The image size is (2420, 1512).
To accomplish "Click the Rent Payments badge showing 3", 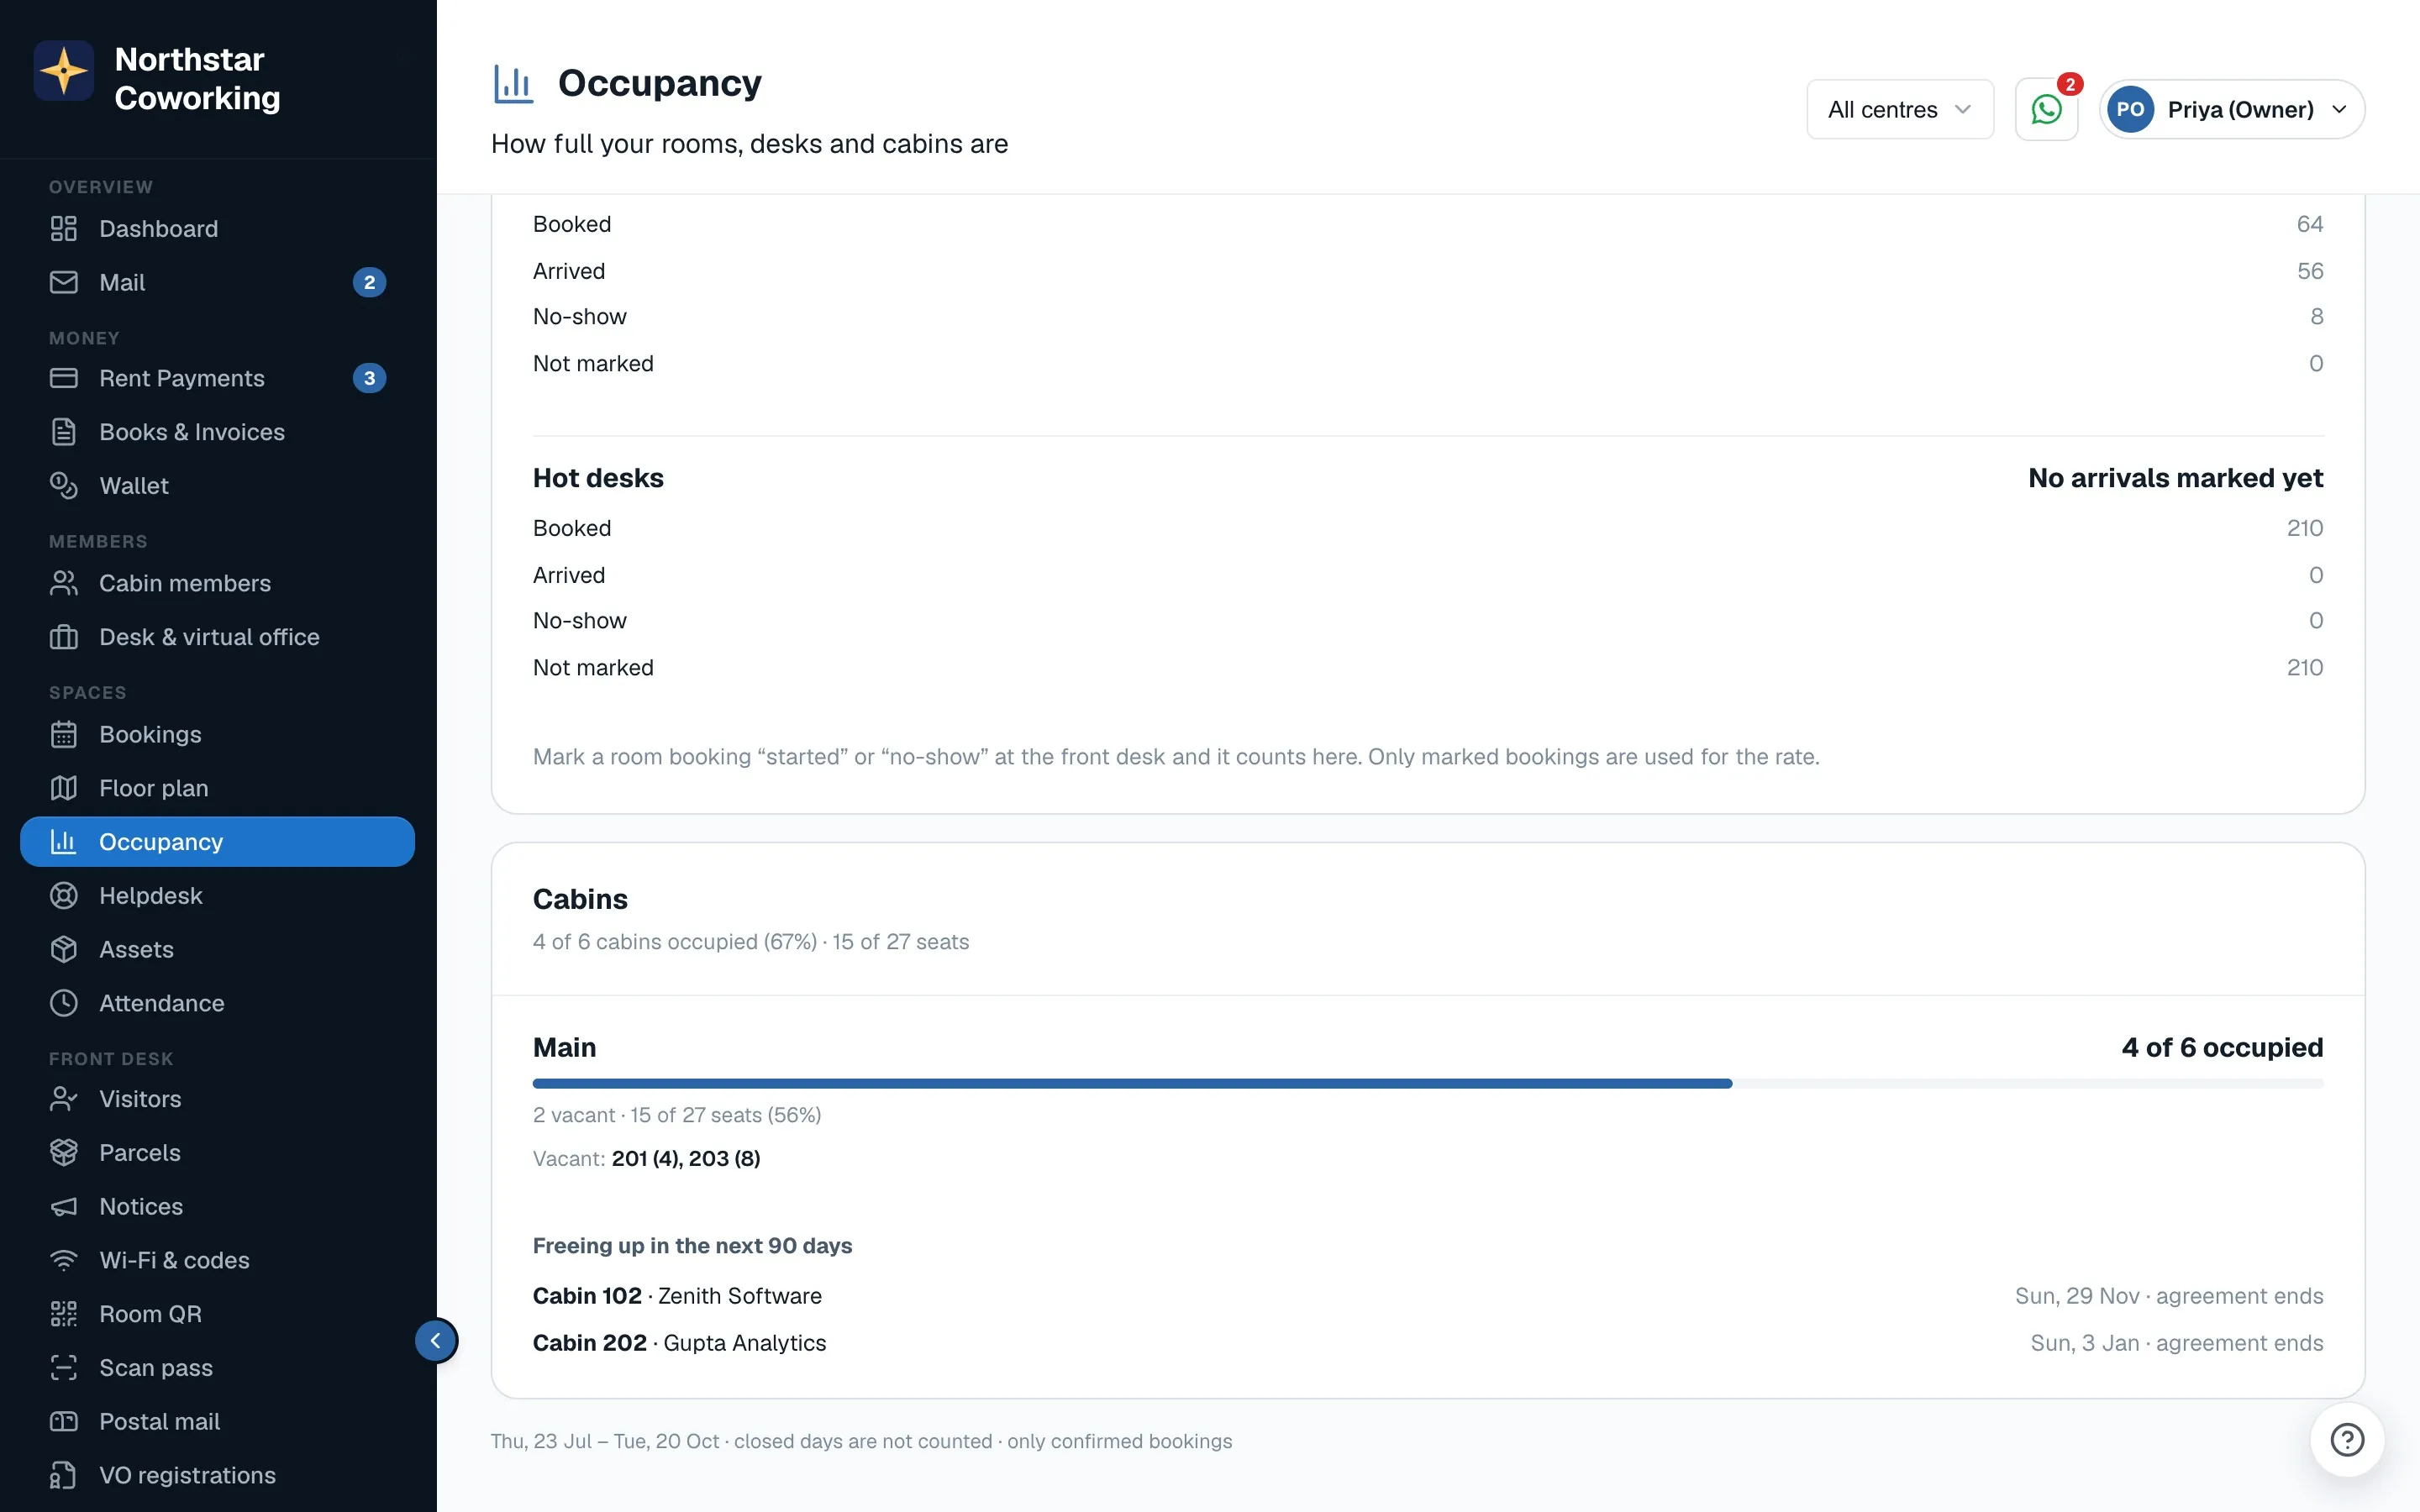I will [x=369, y=378].
